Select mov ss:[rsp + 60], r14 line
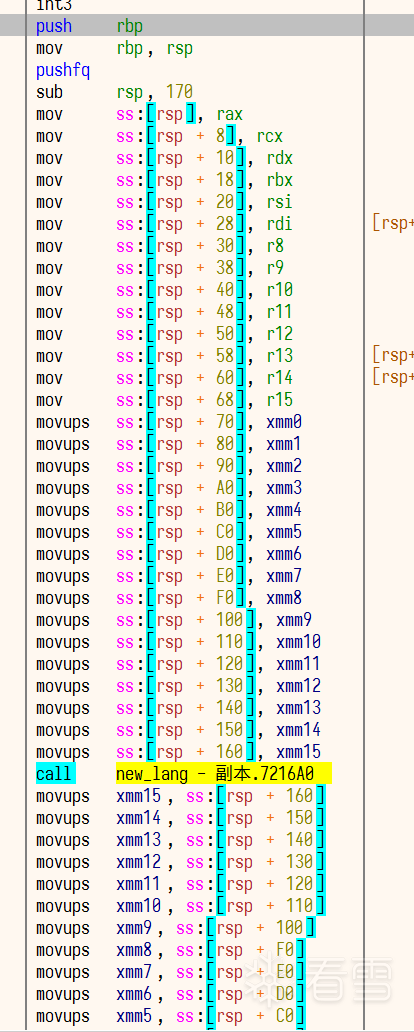 pos(165,378)
